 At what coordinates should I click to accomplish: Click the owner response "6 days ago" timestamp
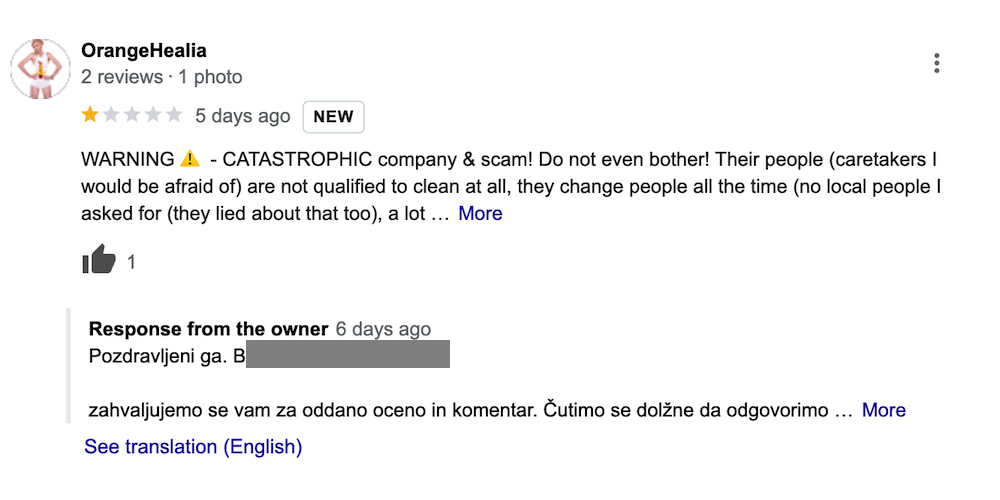pyautogui.click(x=383, y=329)
